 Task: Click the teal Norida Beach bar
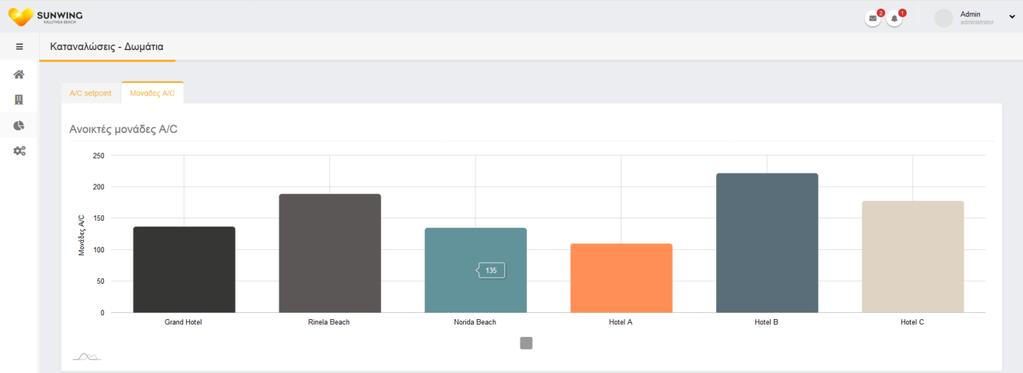pyautogui.click(x=476, y=270)
